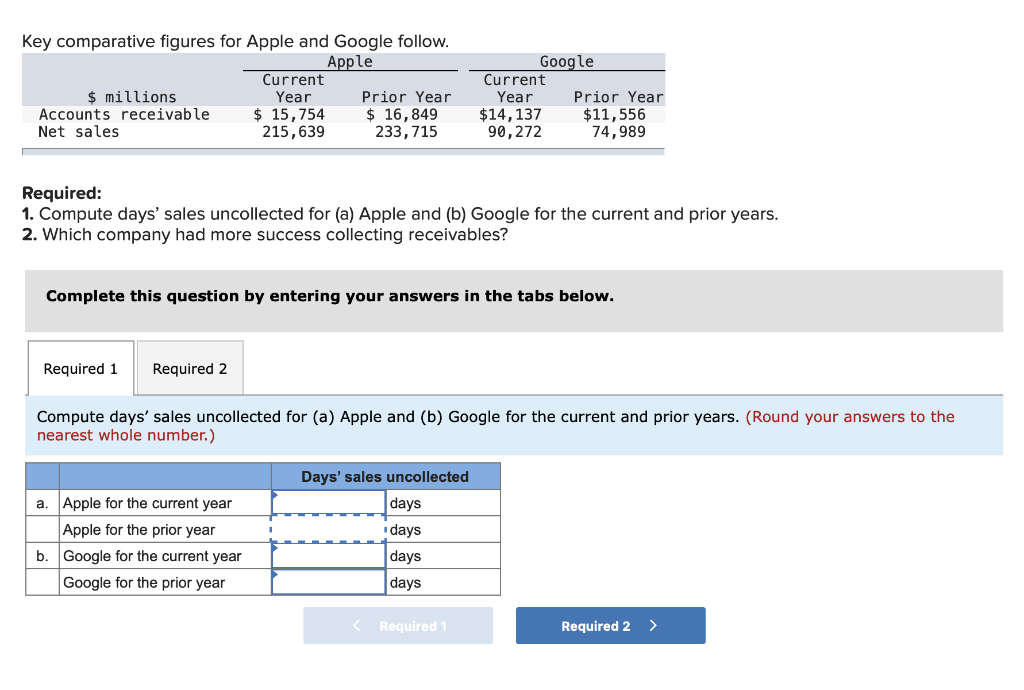This screenshot has width=1024, height=690.
Task: Switch to the Required 2 tab
Action: point(189,368)
